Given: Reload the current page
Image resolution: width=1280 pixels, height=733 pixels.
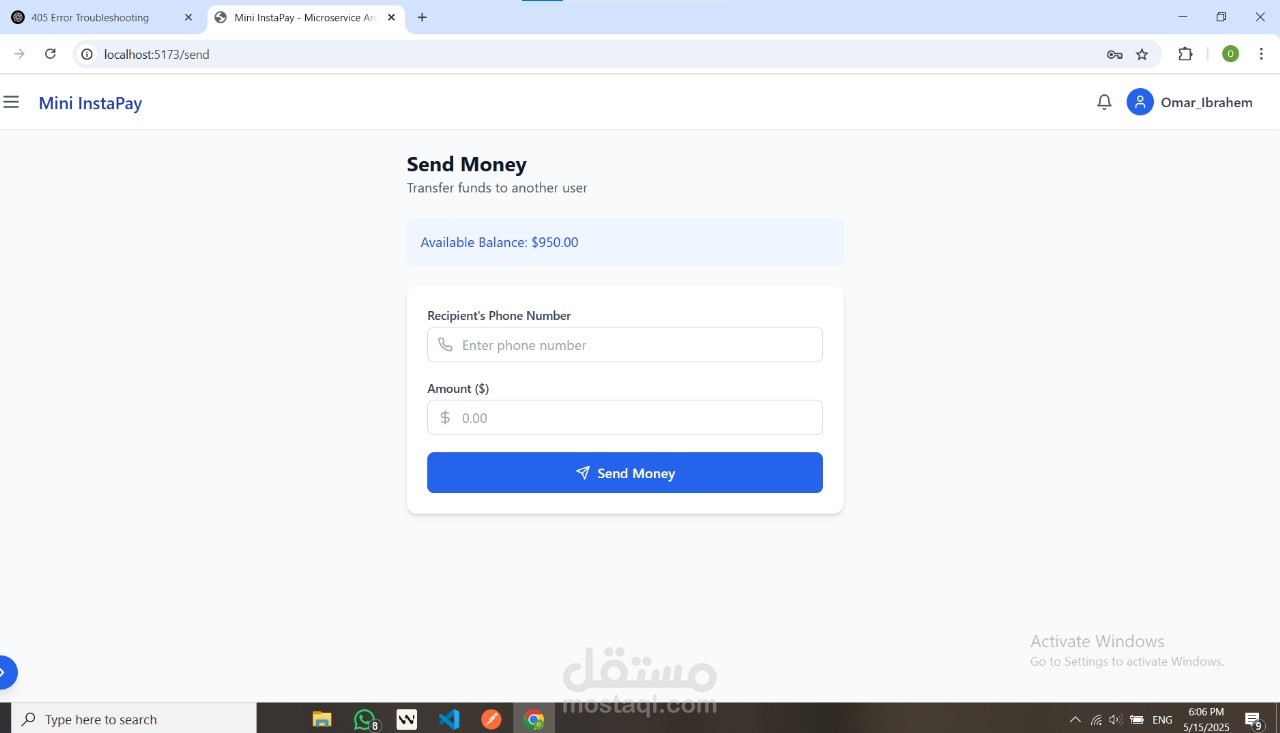Looking at the screenshot, I should pos(50,54).
